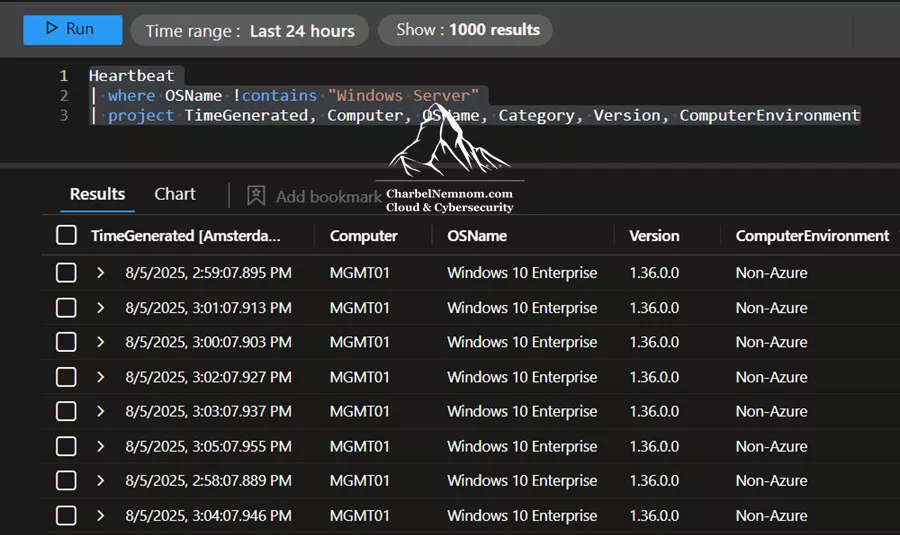
Task: Click Non-Azure in the 3:03:07.937 PM row
Action: (771, 411)
